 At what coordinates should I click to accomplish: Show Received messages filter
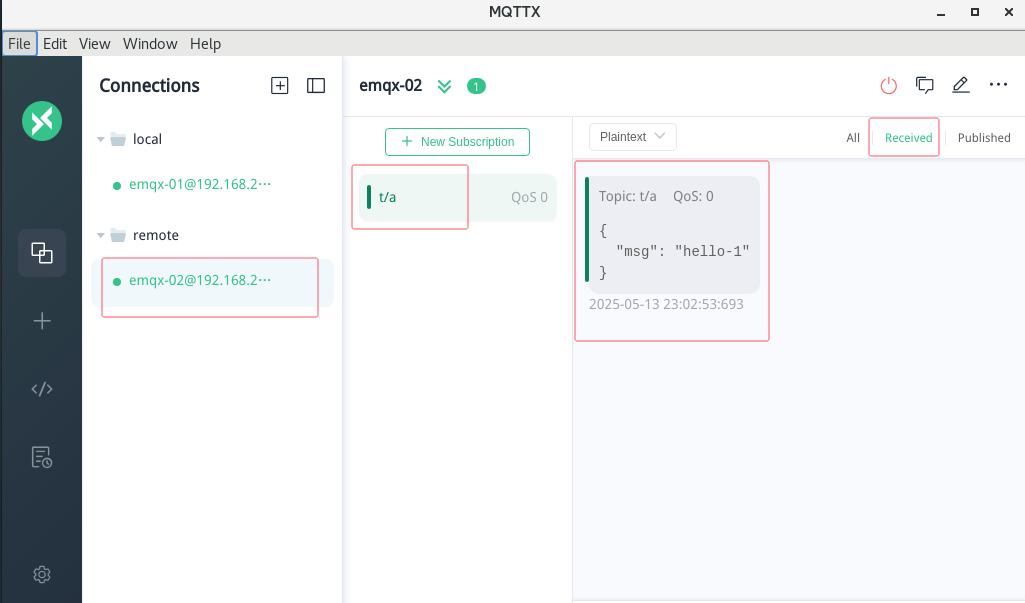908,138
